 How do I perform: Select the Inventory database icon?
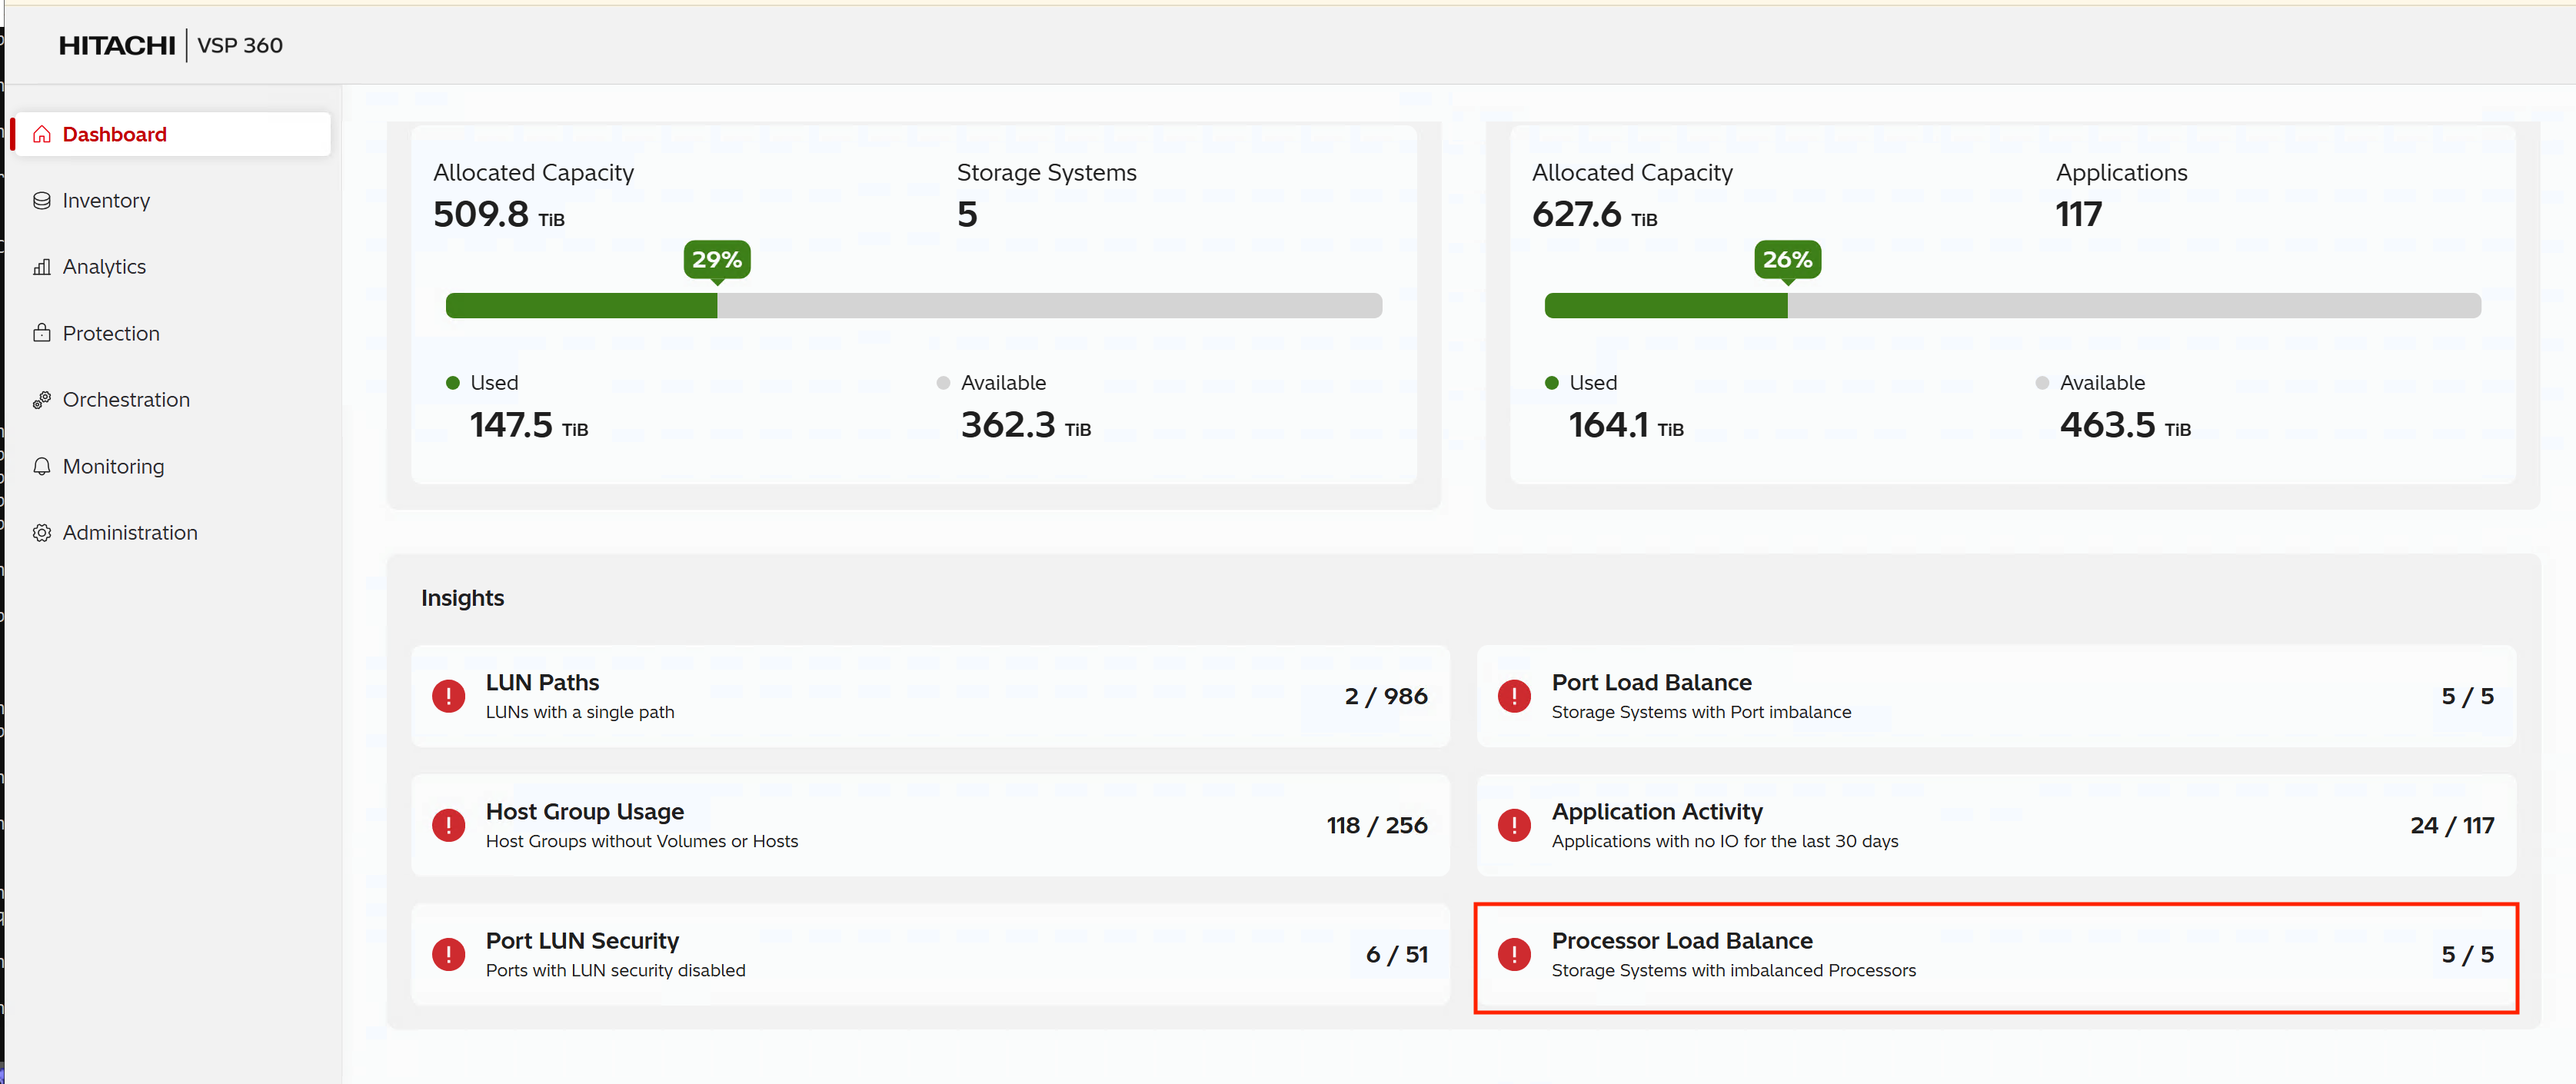click(x=42, y=200)
